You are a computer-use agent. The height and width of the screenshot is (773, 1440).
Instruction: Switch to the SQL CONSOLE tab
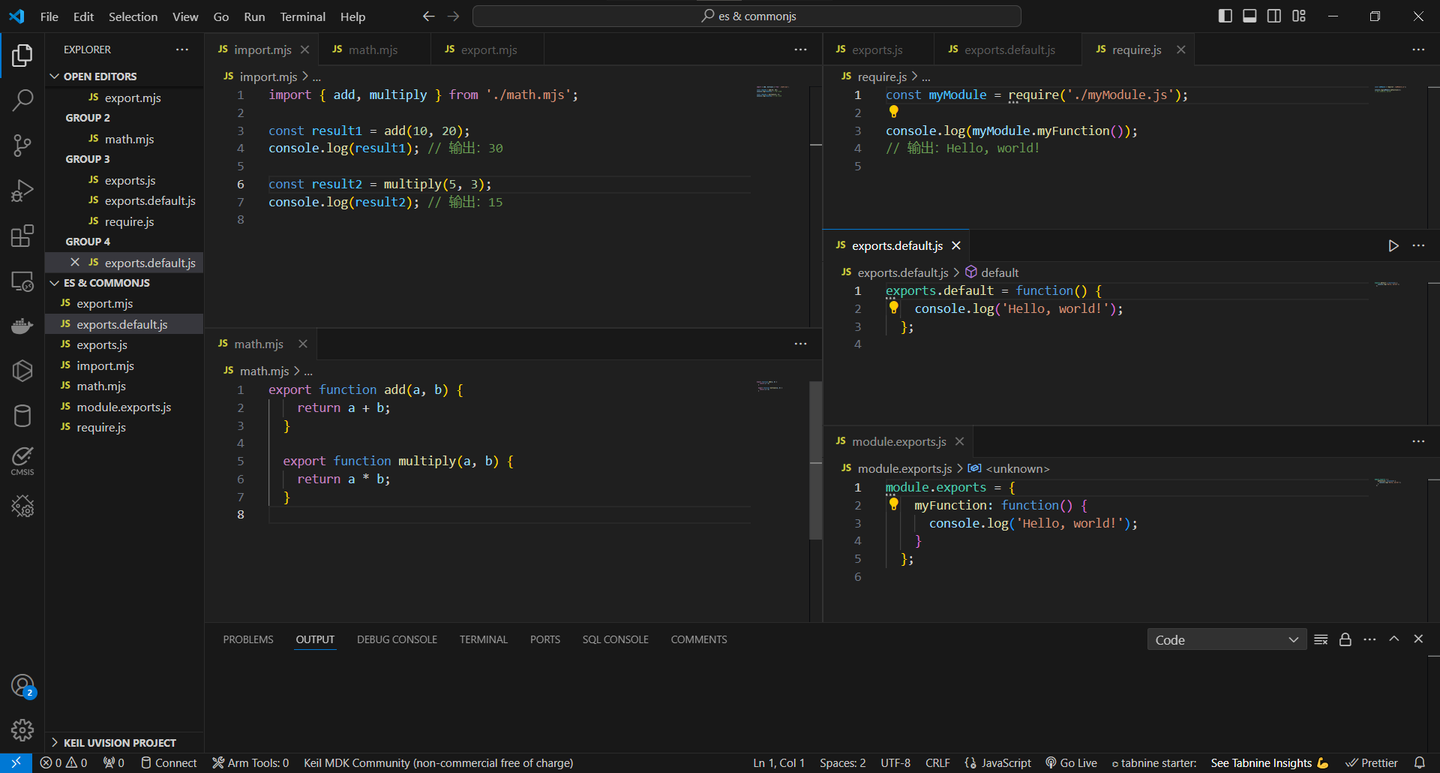[615, 639]
